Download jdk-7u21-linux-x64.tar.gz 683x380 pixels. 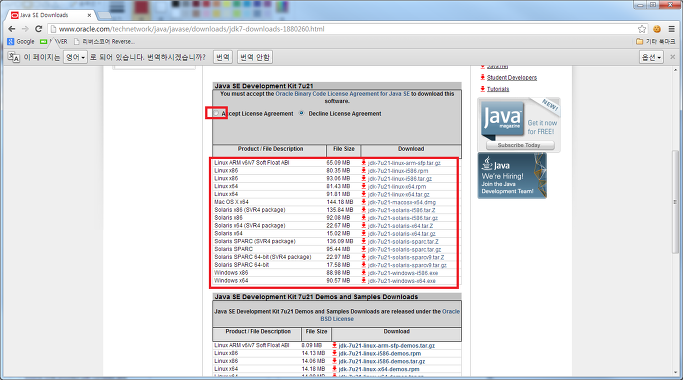tap(399, 194)
